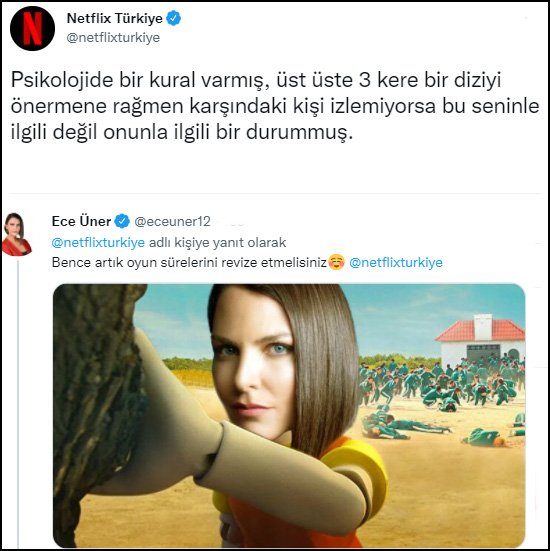Click the verified badge next to Ece Üner
This screenshot has width=550, height=551.
122,221
